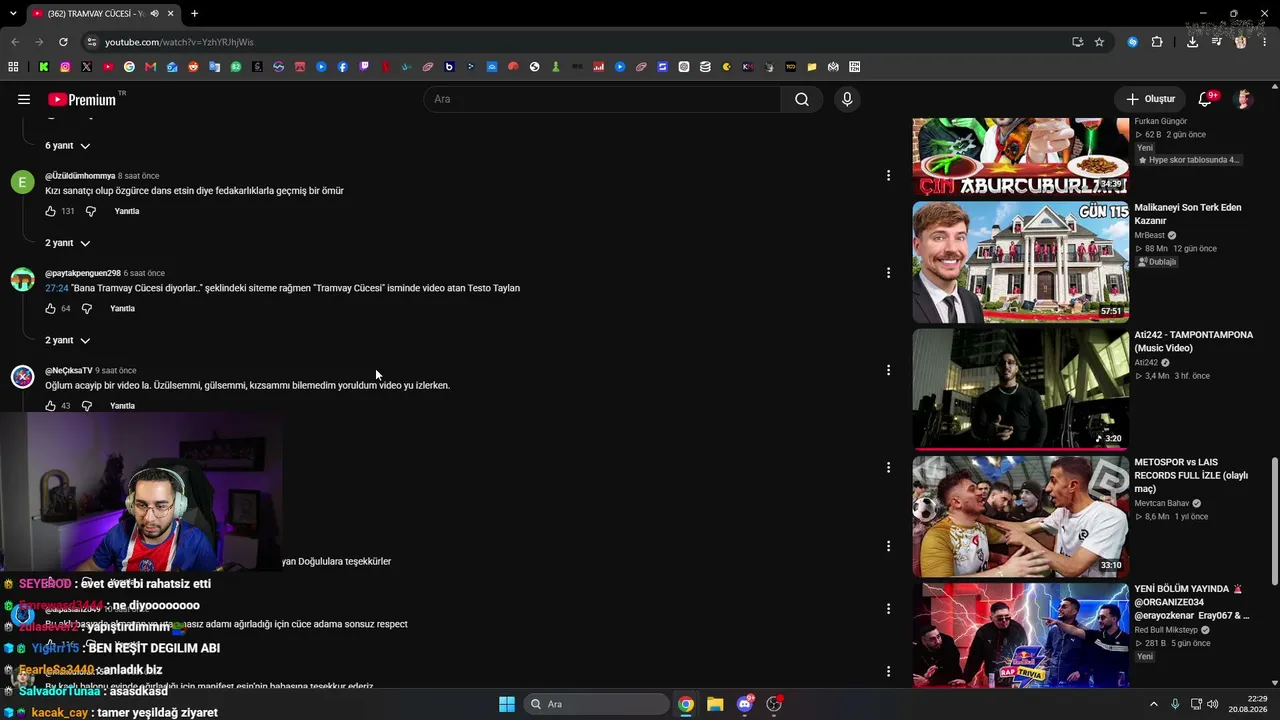1280x720 pixels.
Task: Open the YouTube guide hamburger menu
Action: pos(24,99)
